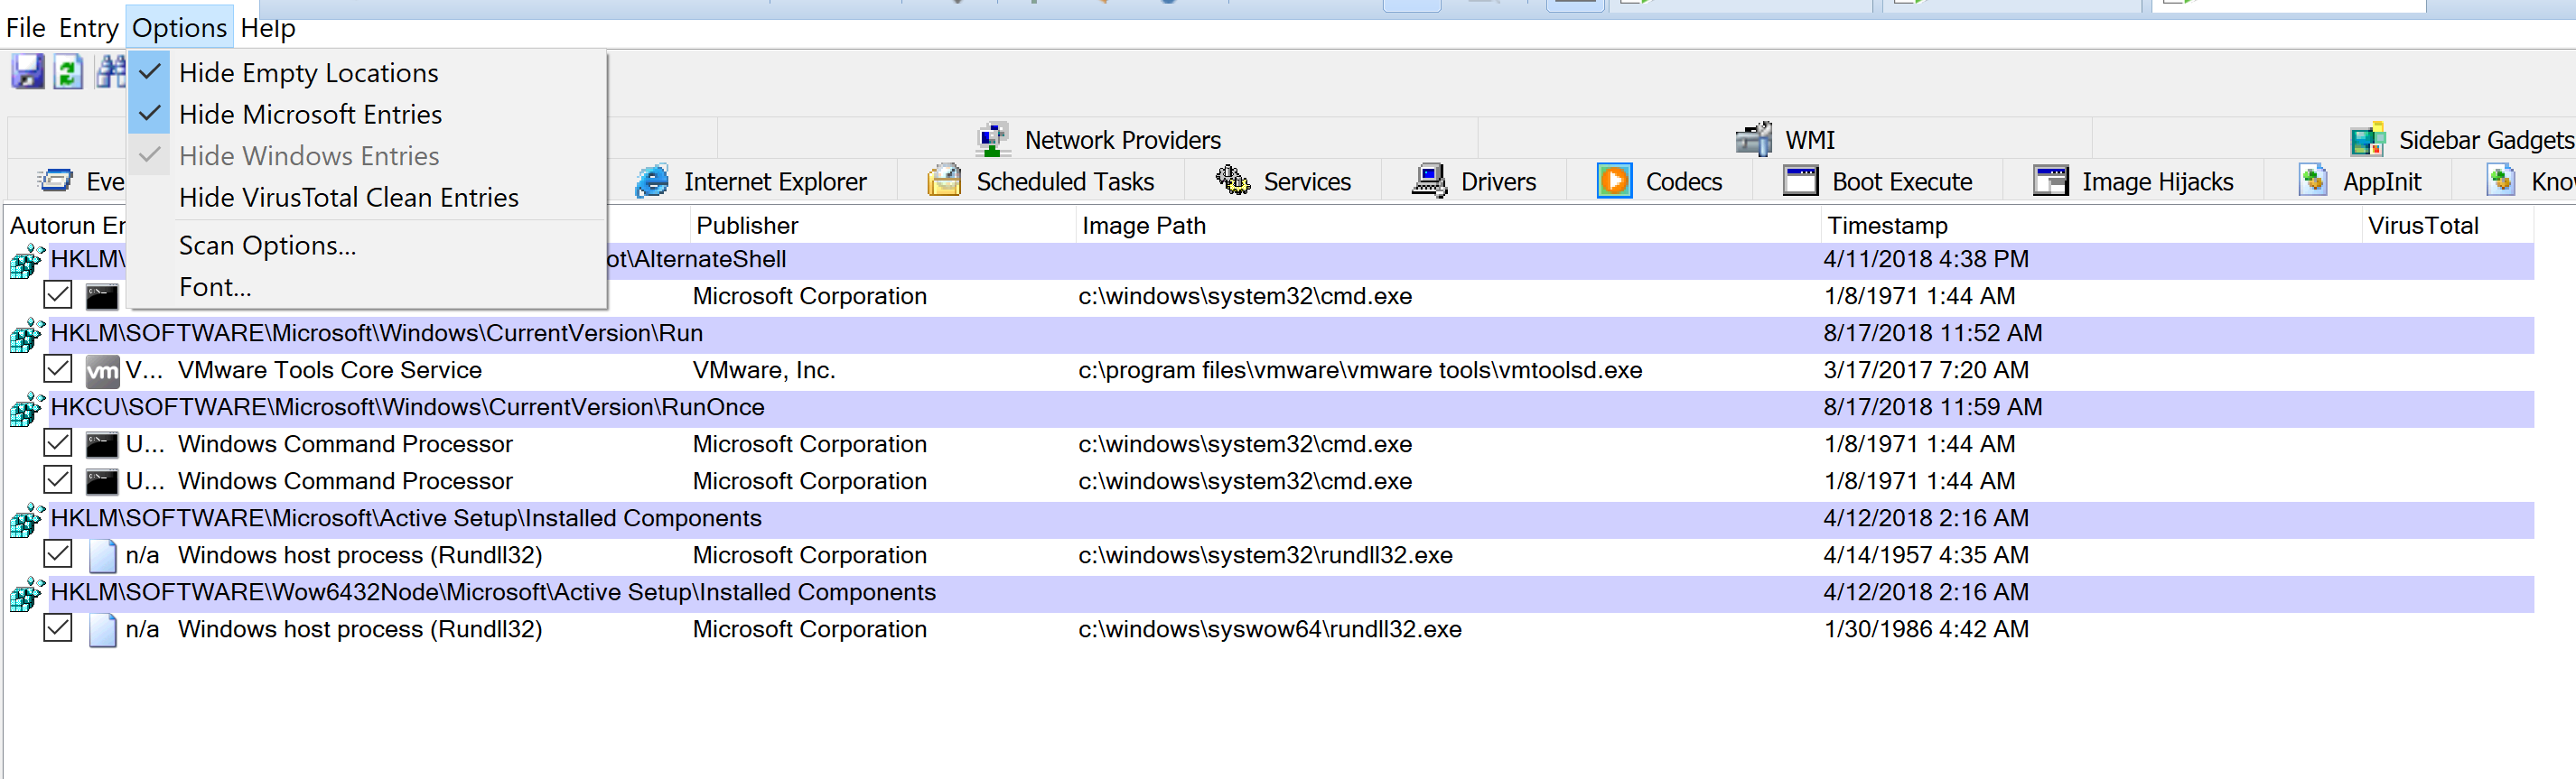The width and height of the screenshot is (2576, 779).
Task: Select the Drivers tab icon
Action: tap(1428, 181)
